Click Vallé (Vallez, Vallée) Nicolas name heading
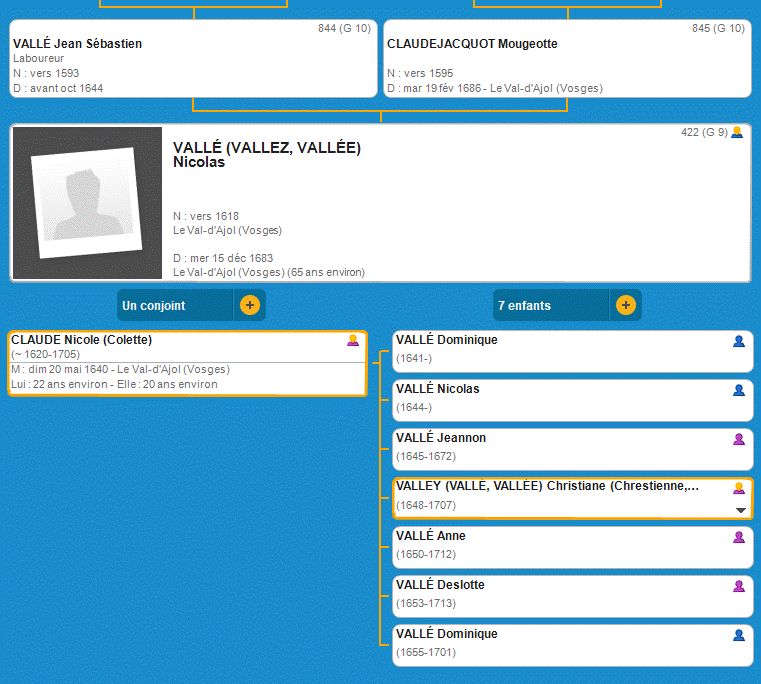The width and height of the screenshot is (761, 684). pyautogui.click(x=267, y=155)
